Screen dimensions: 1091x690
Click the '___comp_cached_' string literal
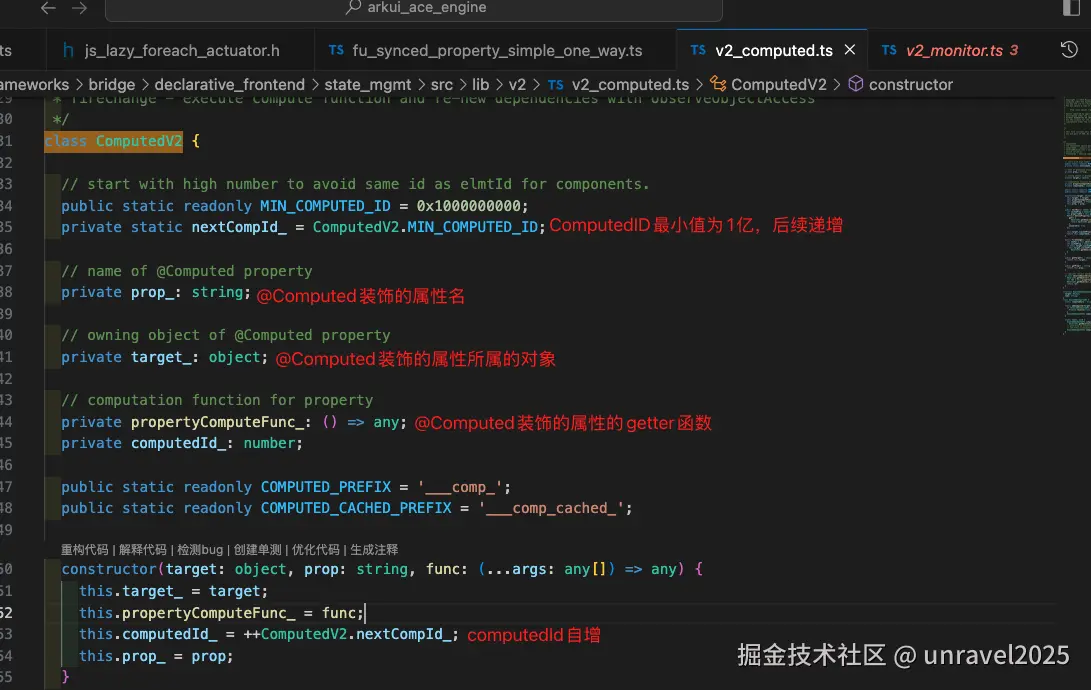551,508
